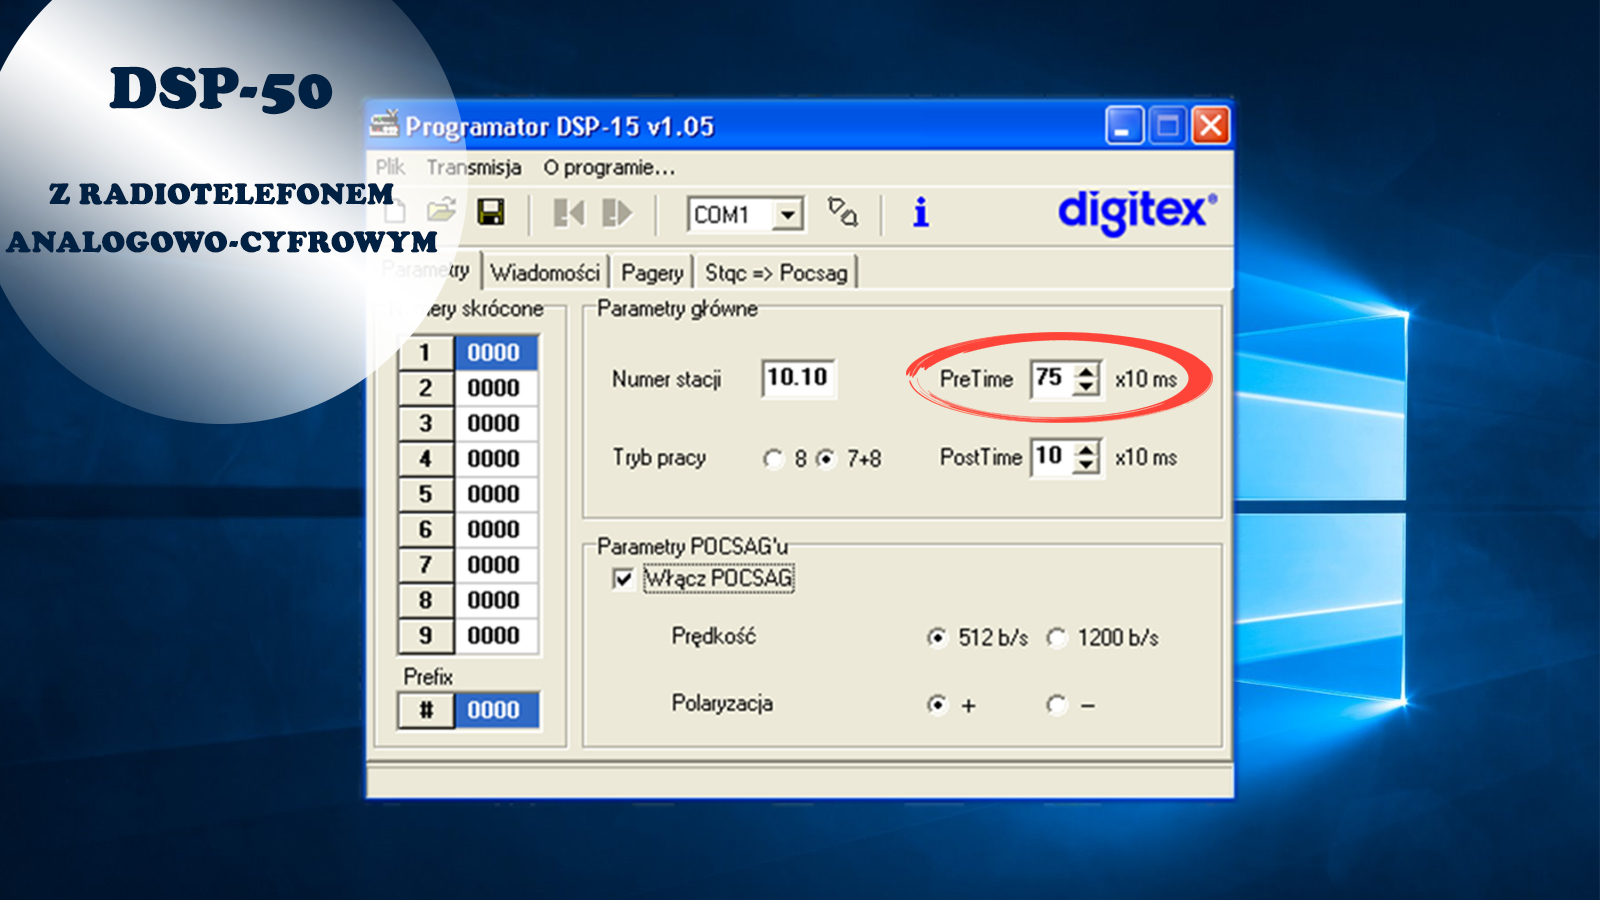The image size is (1600, 900).
Task: Create a new file using toolbar icon
Action: click(x=395, y=211)
